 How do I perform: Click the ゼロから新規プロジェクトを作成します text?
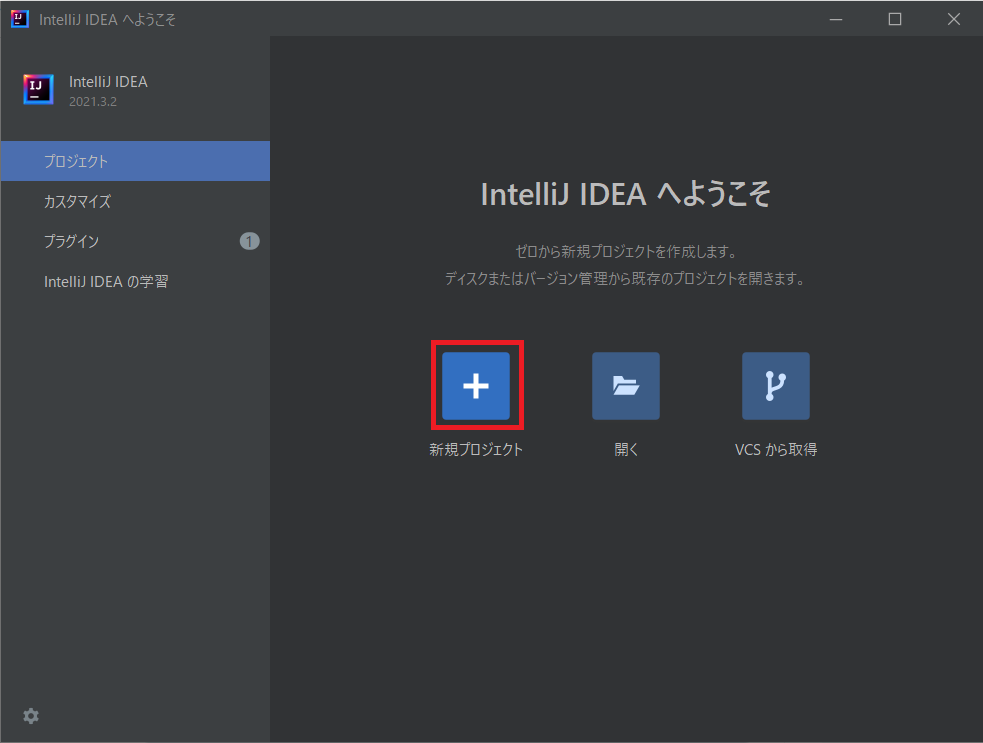(626, 251)
